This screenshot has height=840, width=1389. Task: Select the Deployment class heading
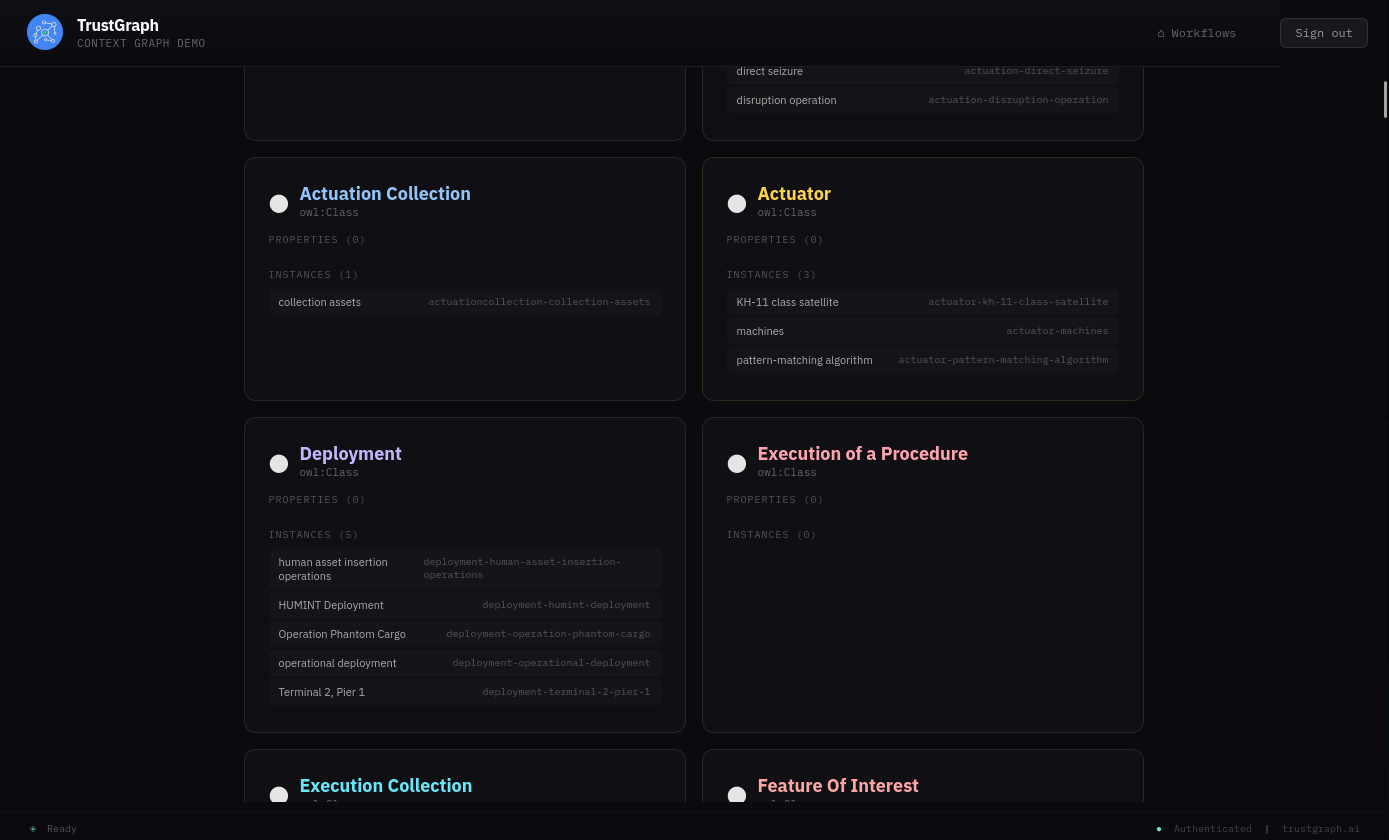351,454
